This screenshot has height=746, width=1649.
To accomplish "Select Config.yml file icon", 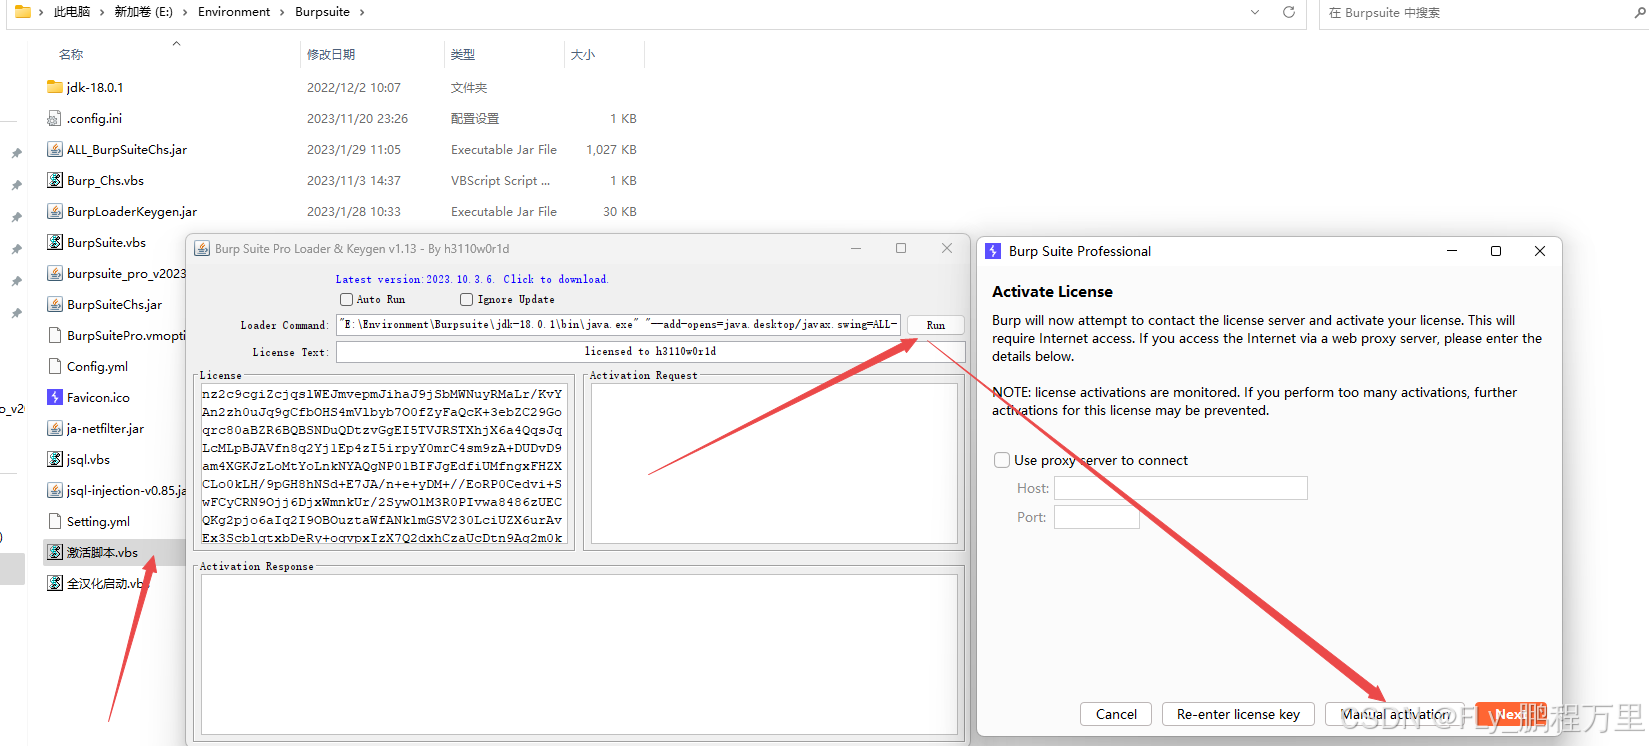I will [55, 366].
